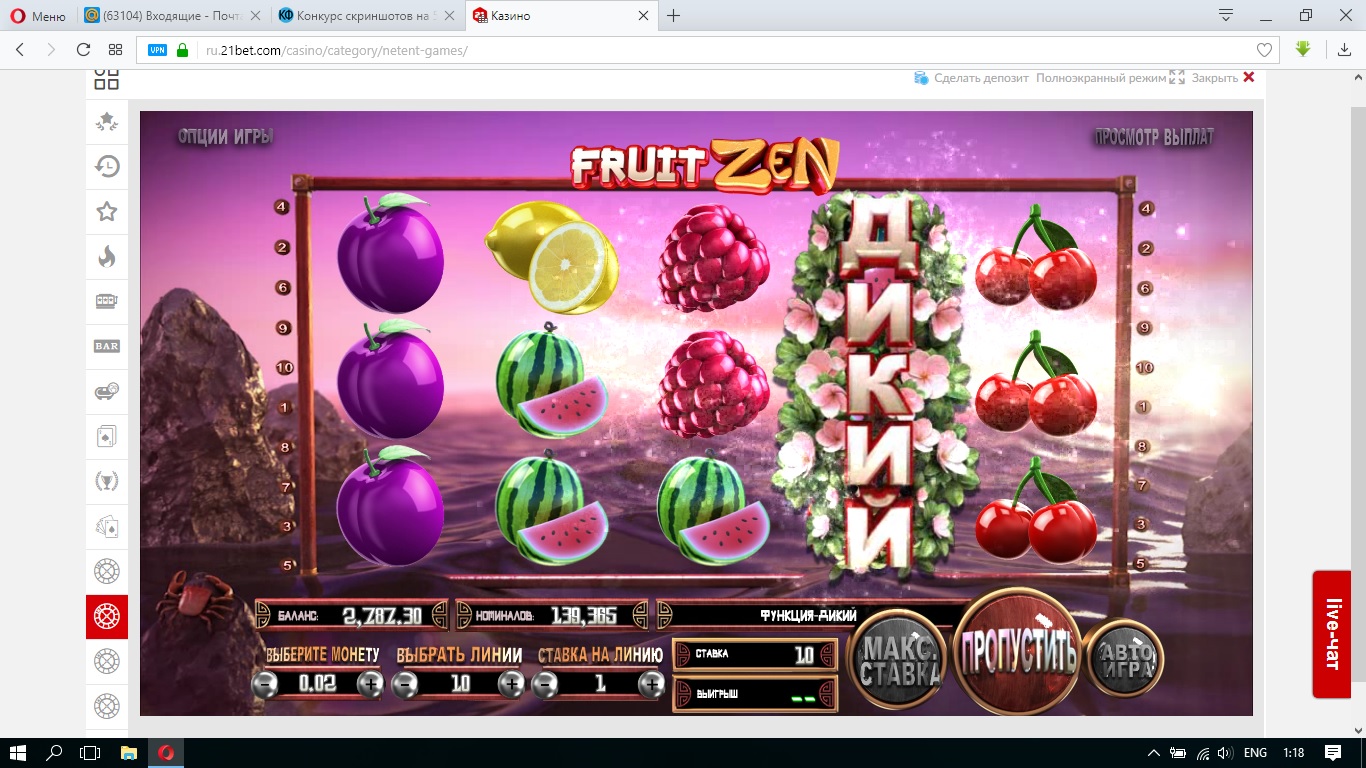This screenshot has height=768, width=1366.
Task: Click the Opera taskbar icon
Action: tap(166, 753)
